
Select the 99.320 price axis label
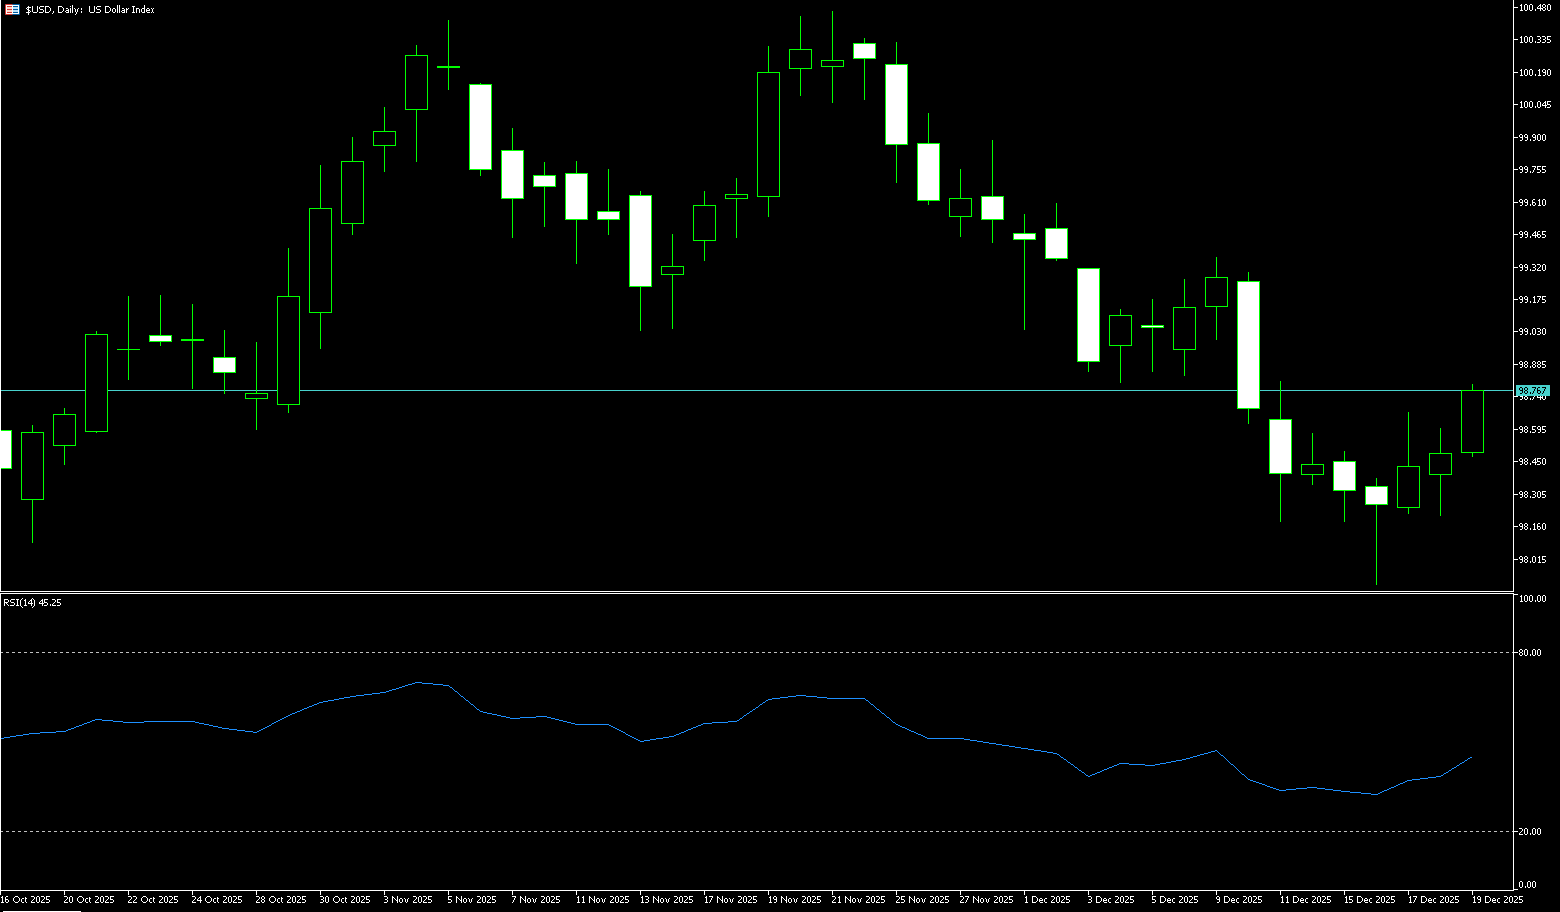(1532, 268)
